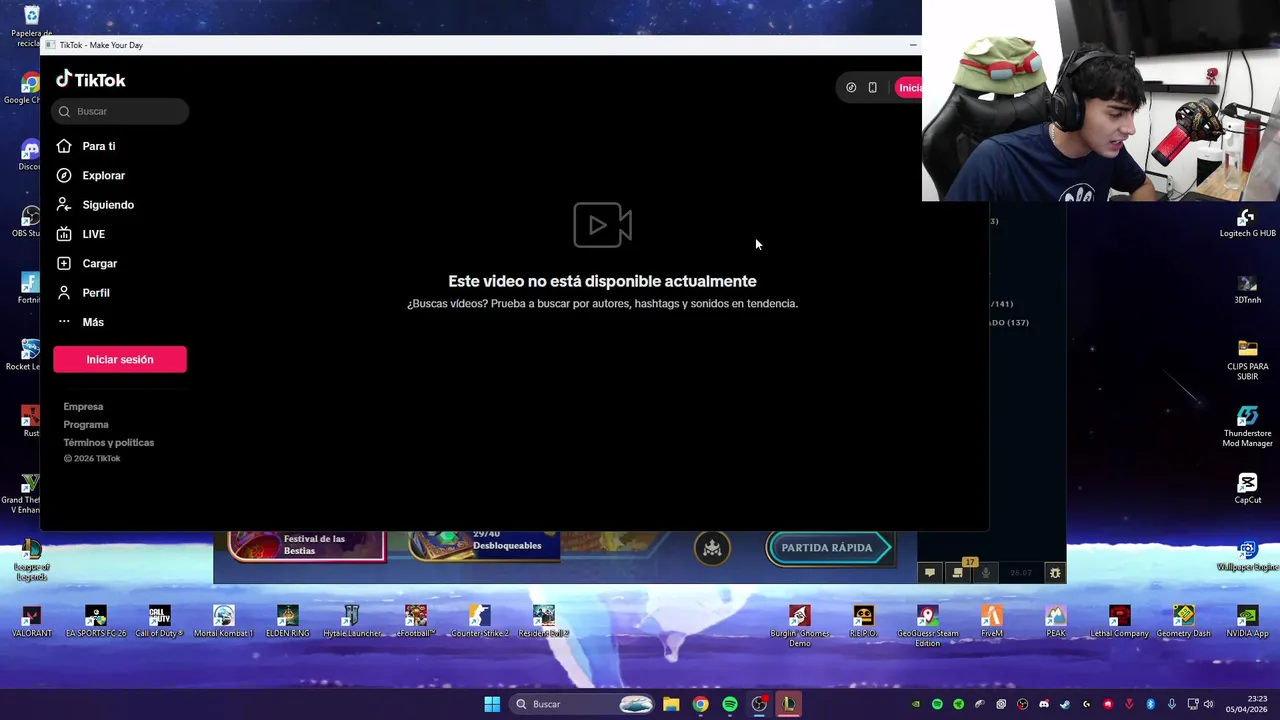
Task: Open Resident Evil 2 shortcut
Action: tap(544, 621)
